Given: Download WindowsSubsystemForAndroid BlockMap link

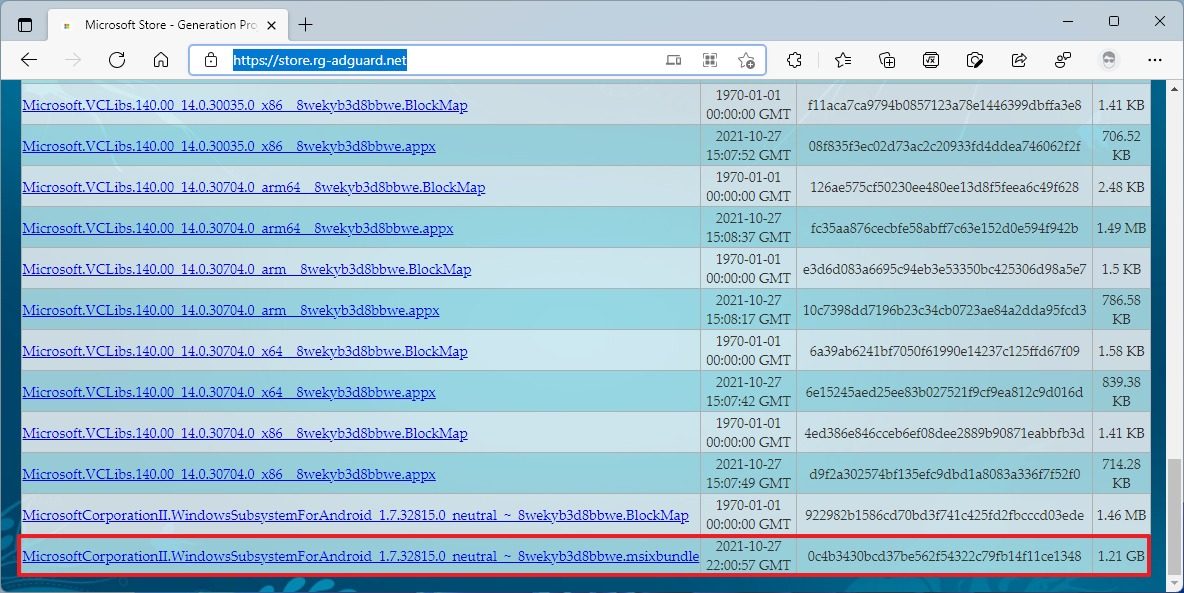Looking at the screenshot, I should 356,515.
